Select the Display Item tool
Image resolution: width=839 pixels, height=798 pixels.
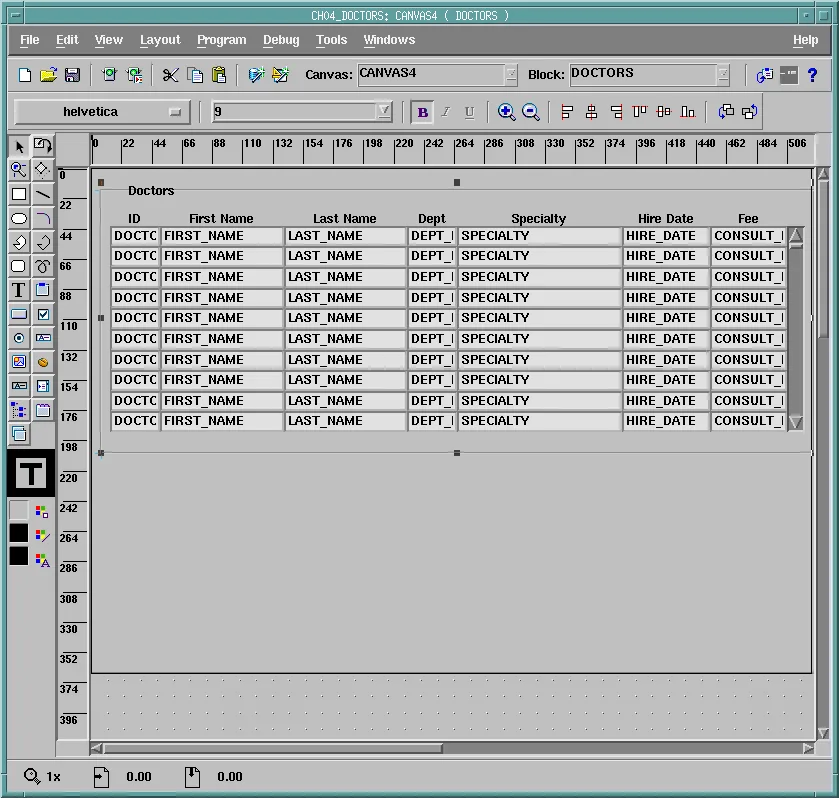point(19,386)
